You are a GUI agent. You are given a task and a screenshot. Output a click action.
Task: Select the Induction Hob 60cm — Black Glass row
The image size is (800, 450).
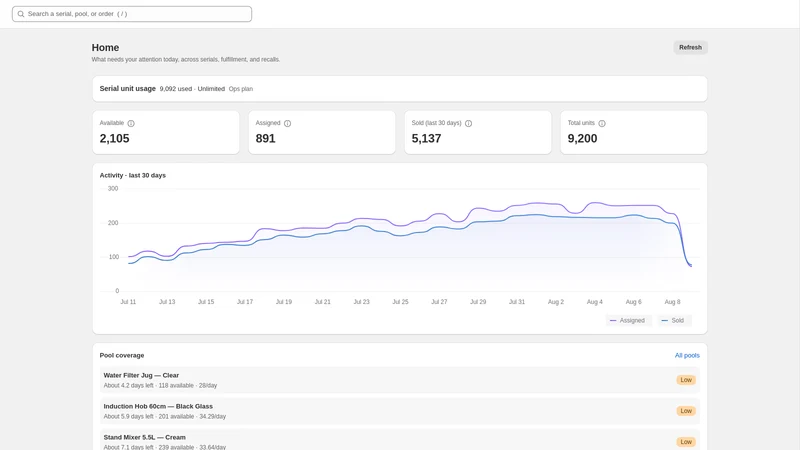[400, 411]
